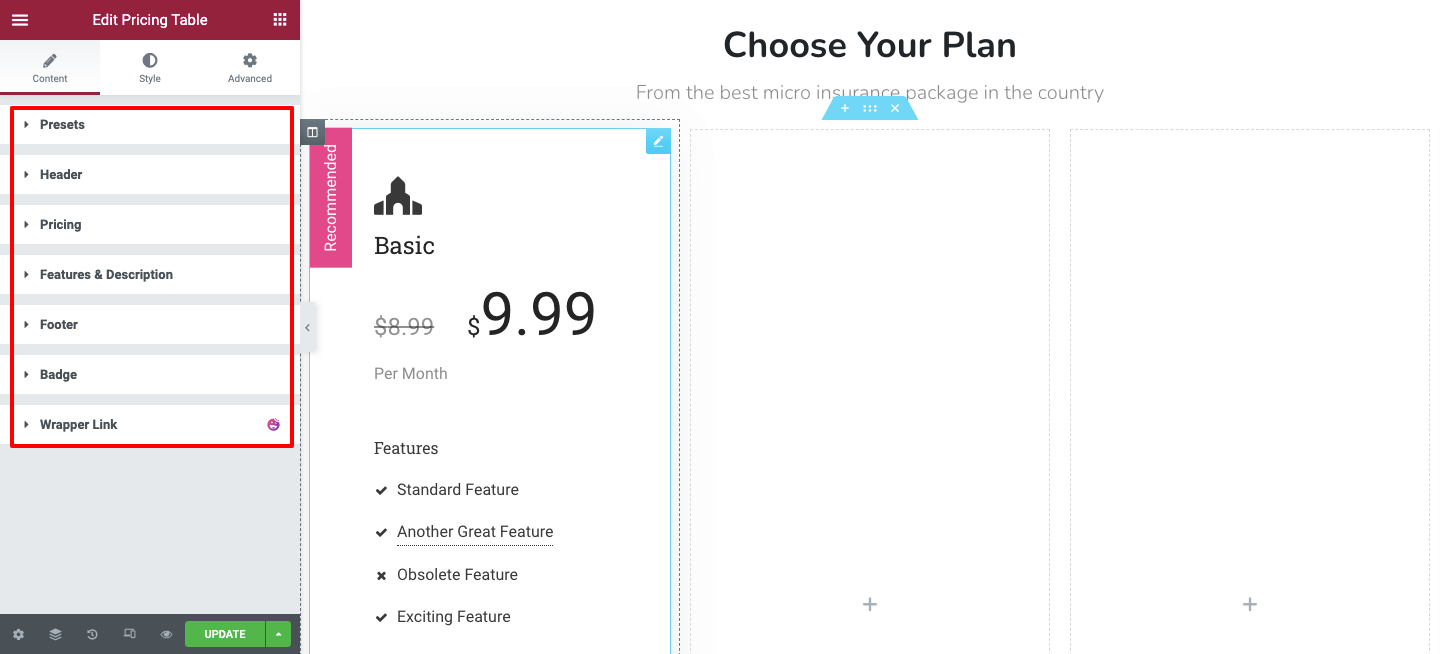Viewport: 1440px width, 654px height.
Task: Open save options arrow beside Update
Action: (278, 634)
